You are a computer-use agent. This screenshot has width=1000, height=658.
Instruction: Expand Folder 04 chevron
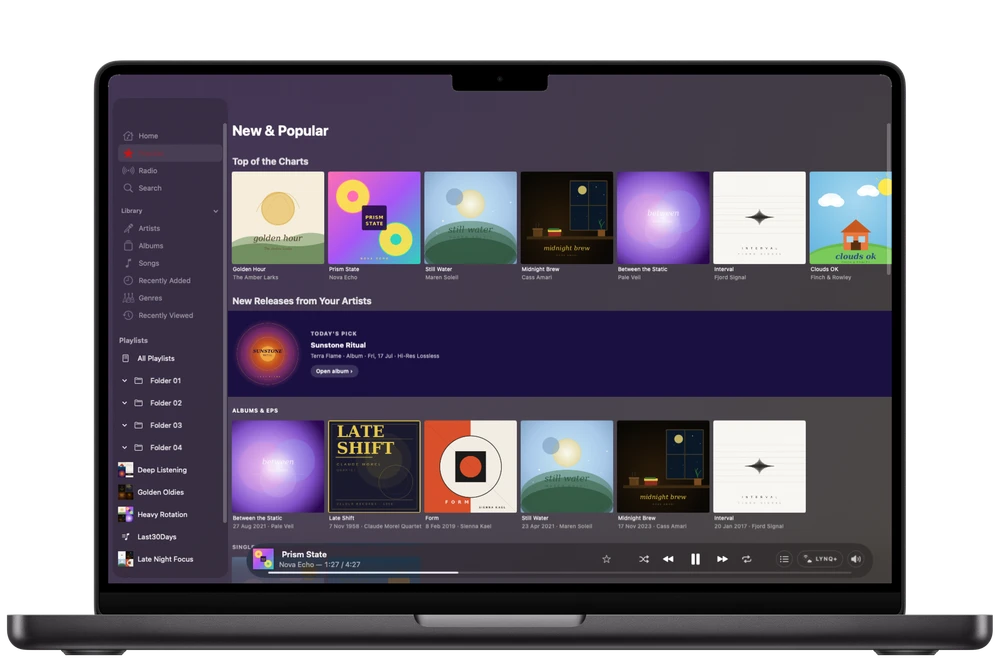click(x=124, y=448)
